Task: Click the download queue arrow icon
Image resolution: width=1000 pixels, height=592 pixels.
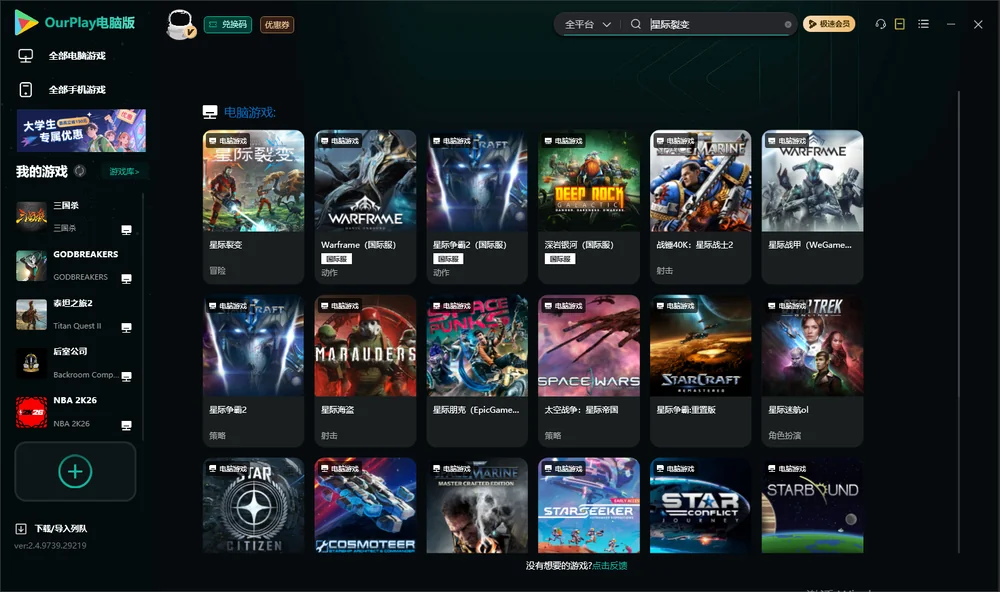Action: [x=21, y=529]
